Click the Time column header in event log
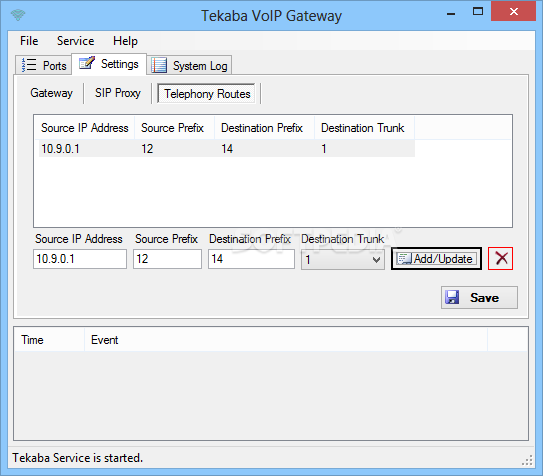Image resolution: width=543 pixels, height=476 pixels. coord(50,340)
